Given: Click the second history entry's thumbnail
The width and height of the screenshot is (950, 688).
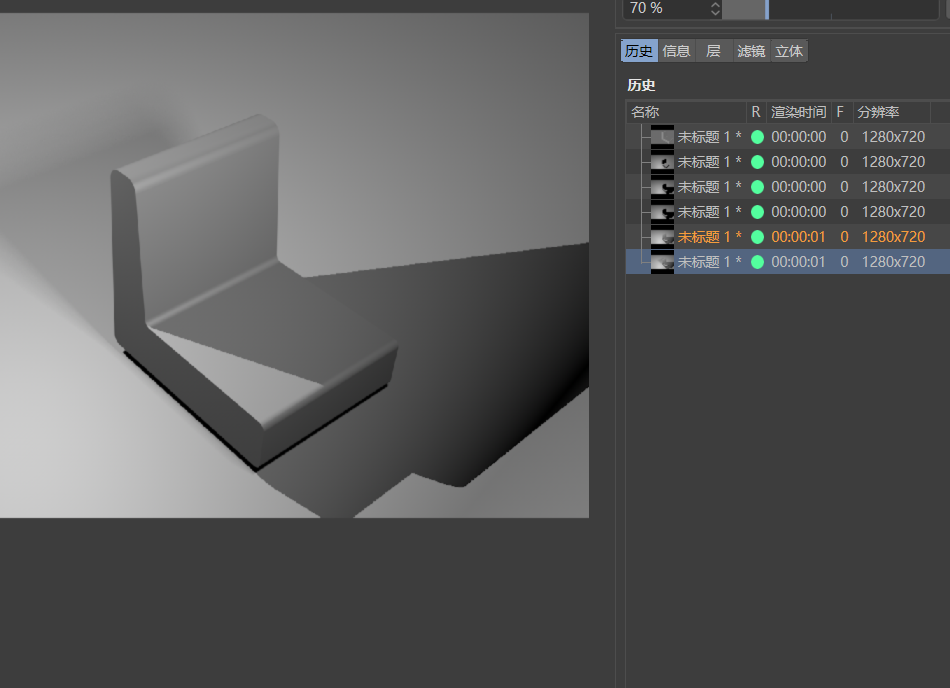Looking at the screenshot, I should (662, 162).
